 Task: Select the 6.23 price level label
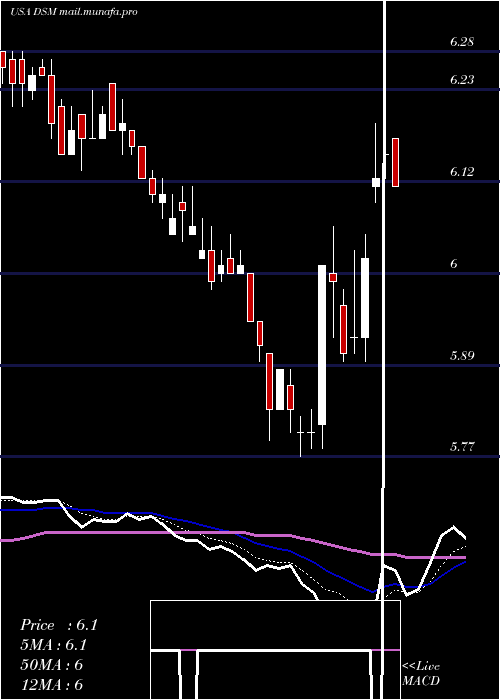pos(462,80)
